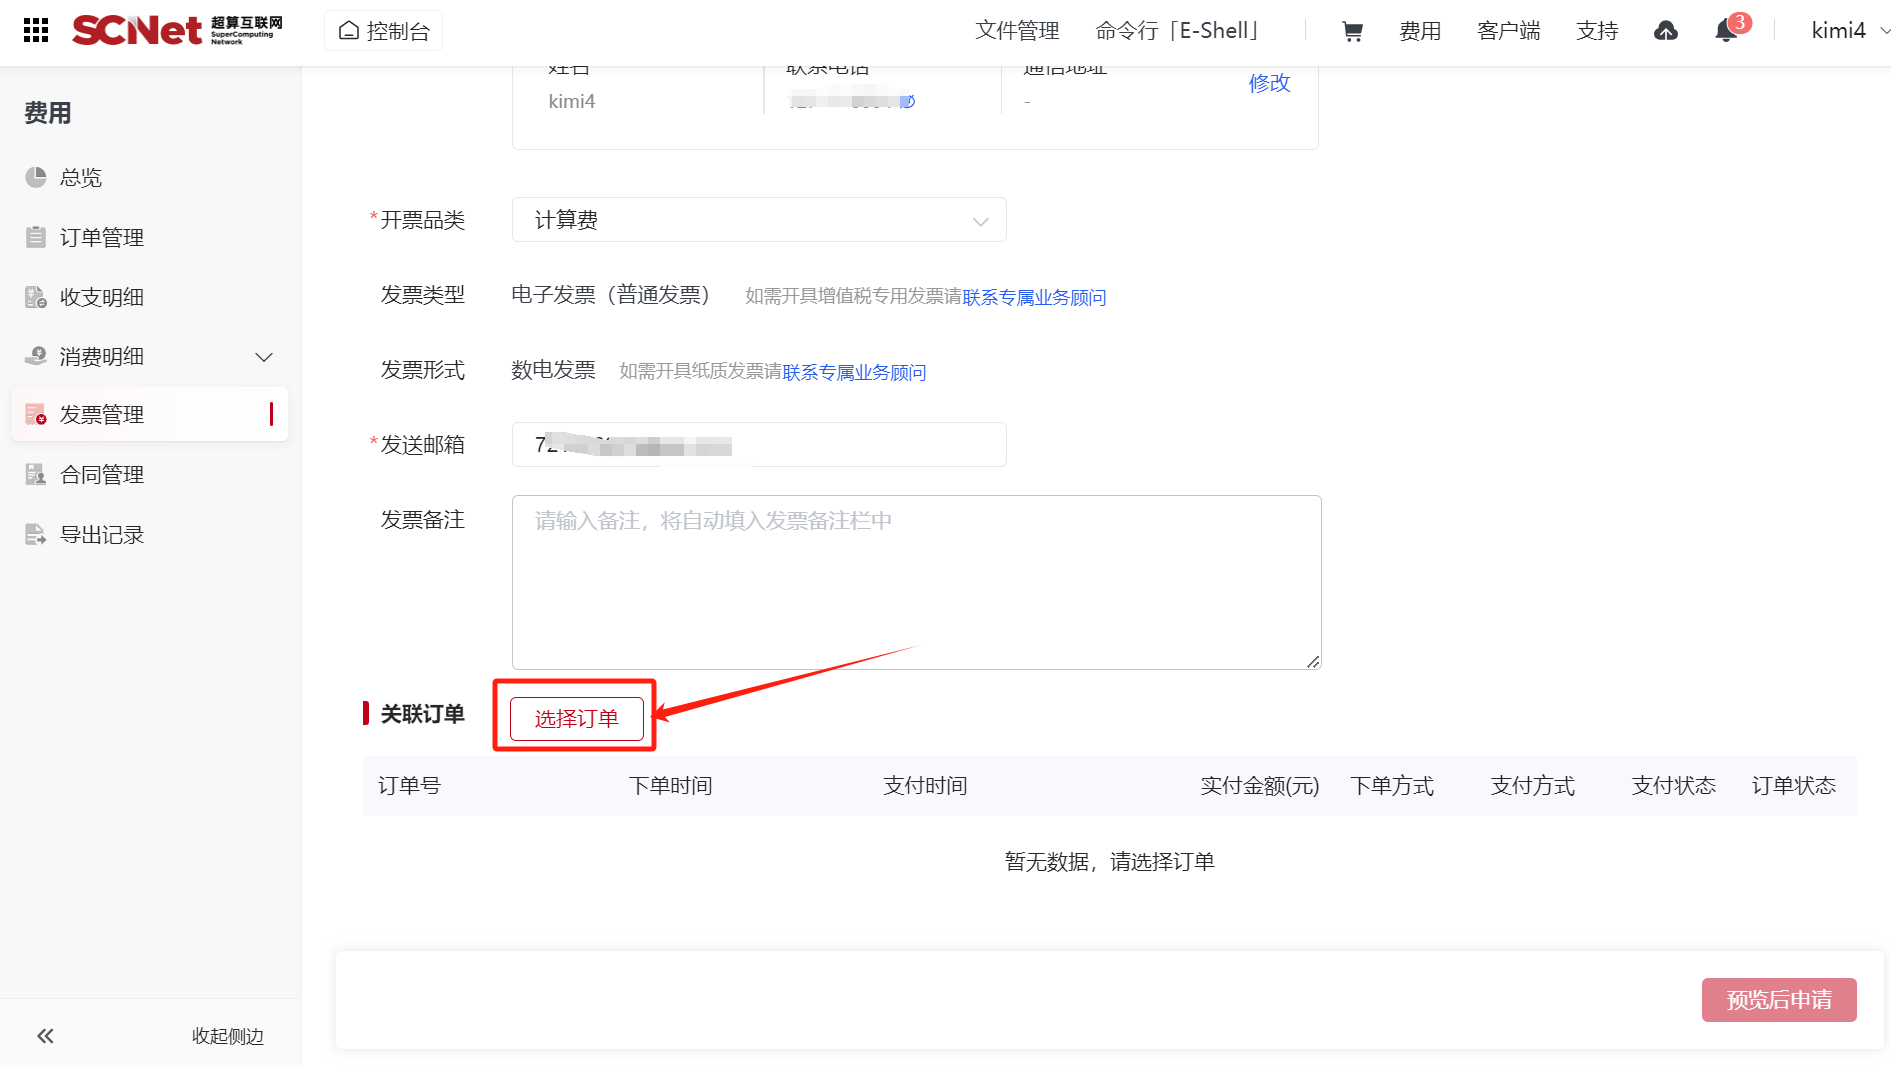Click into the 发票备注 text area
This screenshot has height=1065, width=1891.
click(916, 582)
